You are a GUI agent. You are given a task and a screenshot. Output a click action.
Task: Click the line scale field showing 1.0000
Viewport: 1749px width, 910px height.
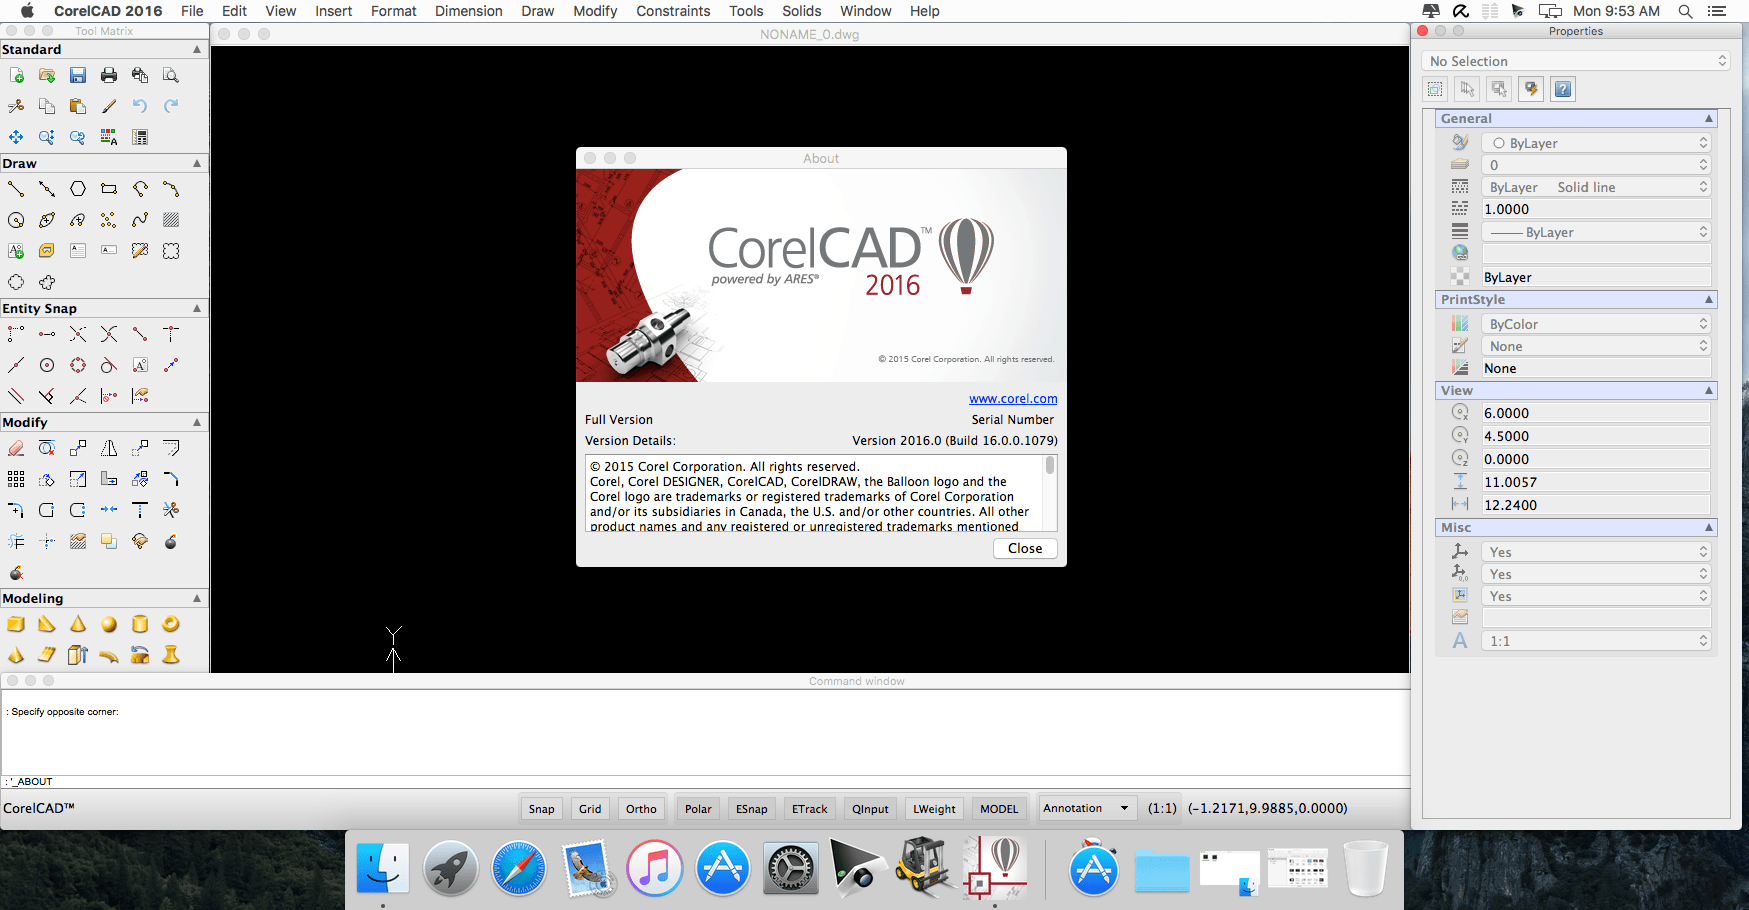[1596, 209]
